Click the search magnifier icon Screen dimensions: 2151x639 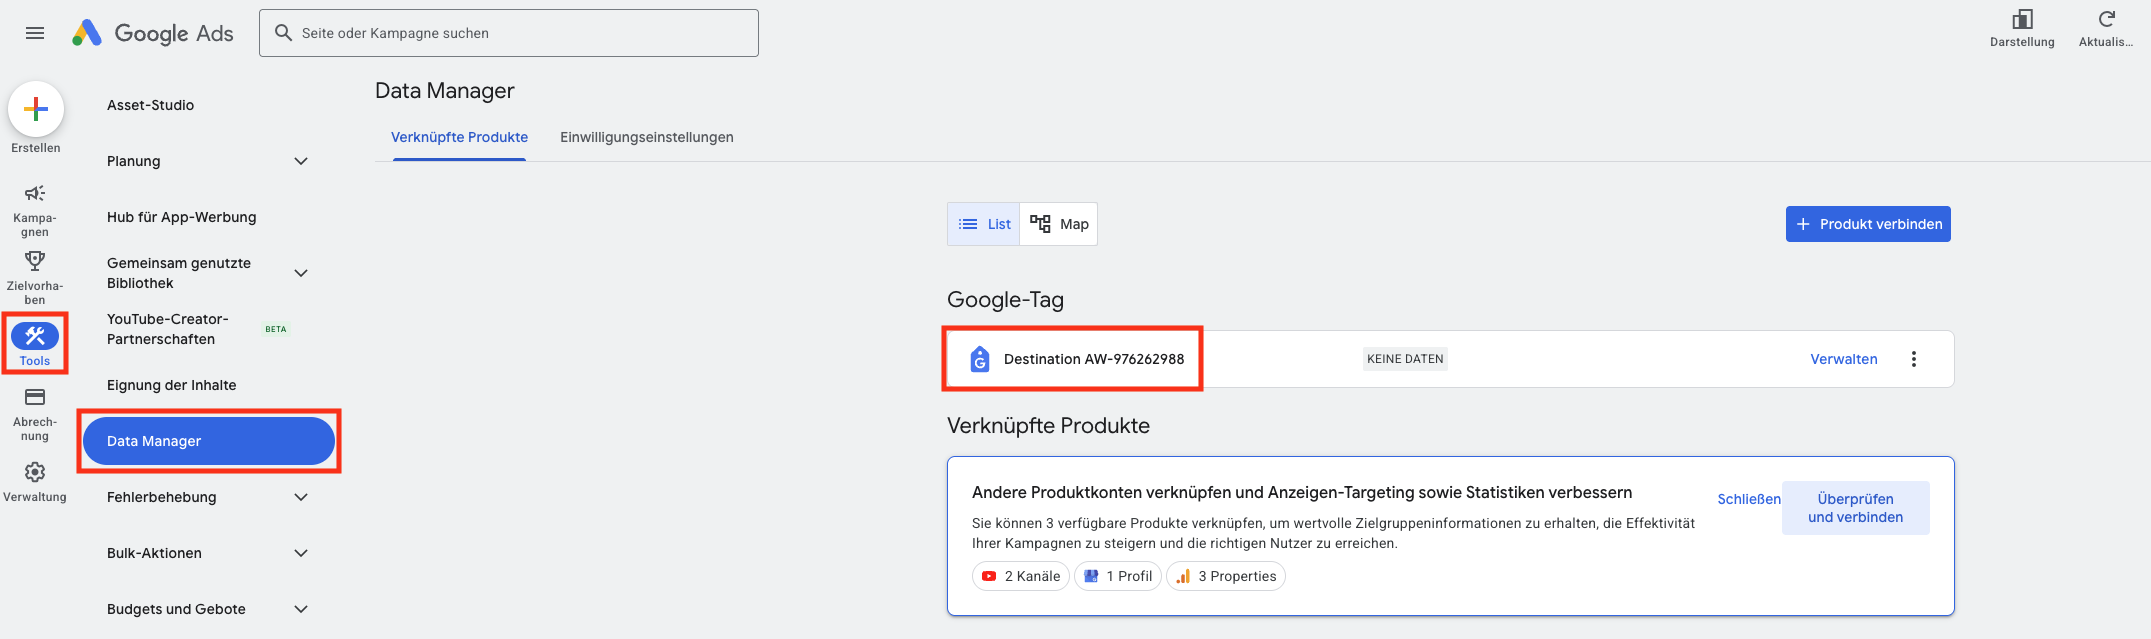(284, 33)
